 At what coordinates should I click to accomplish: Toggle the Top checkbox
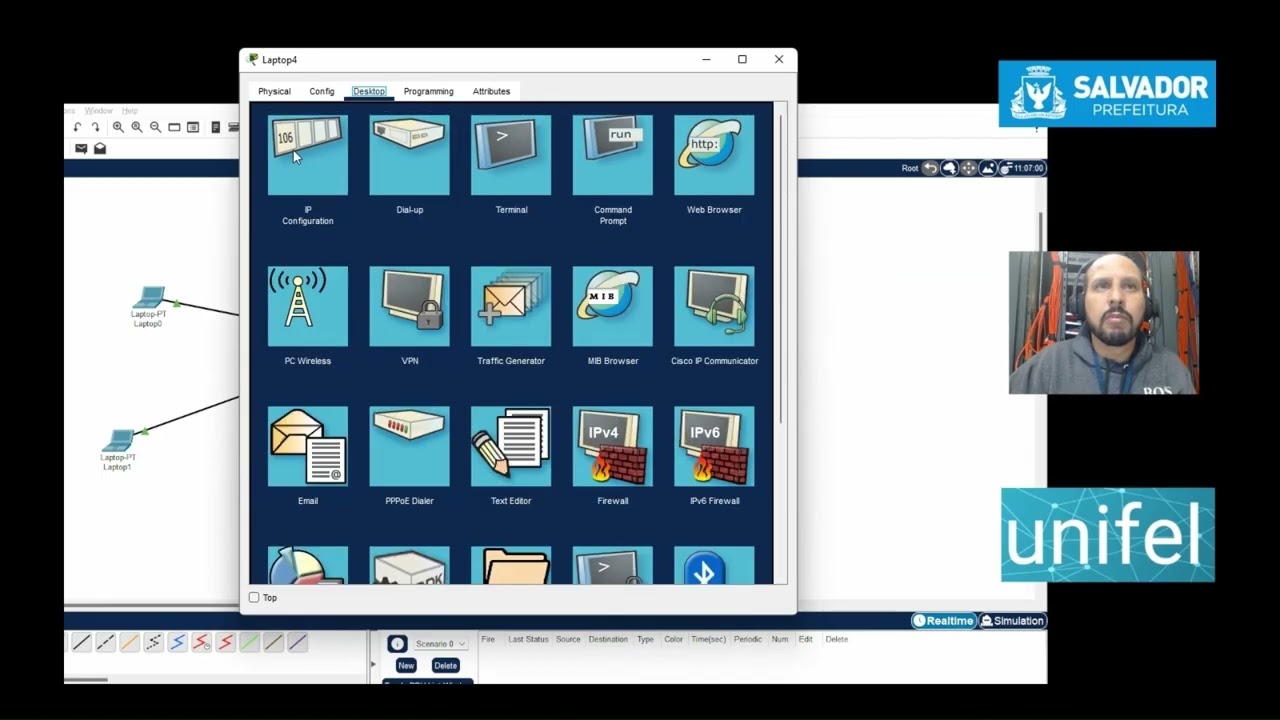[x=254, y=597]
